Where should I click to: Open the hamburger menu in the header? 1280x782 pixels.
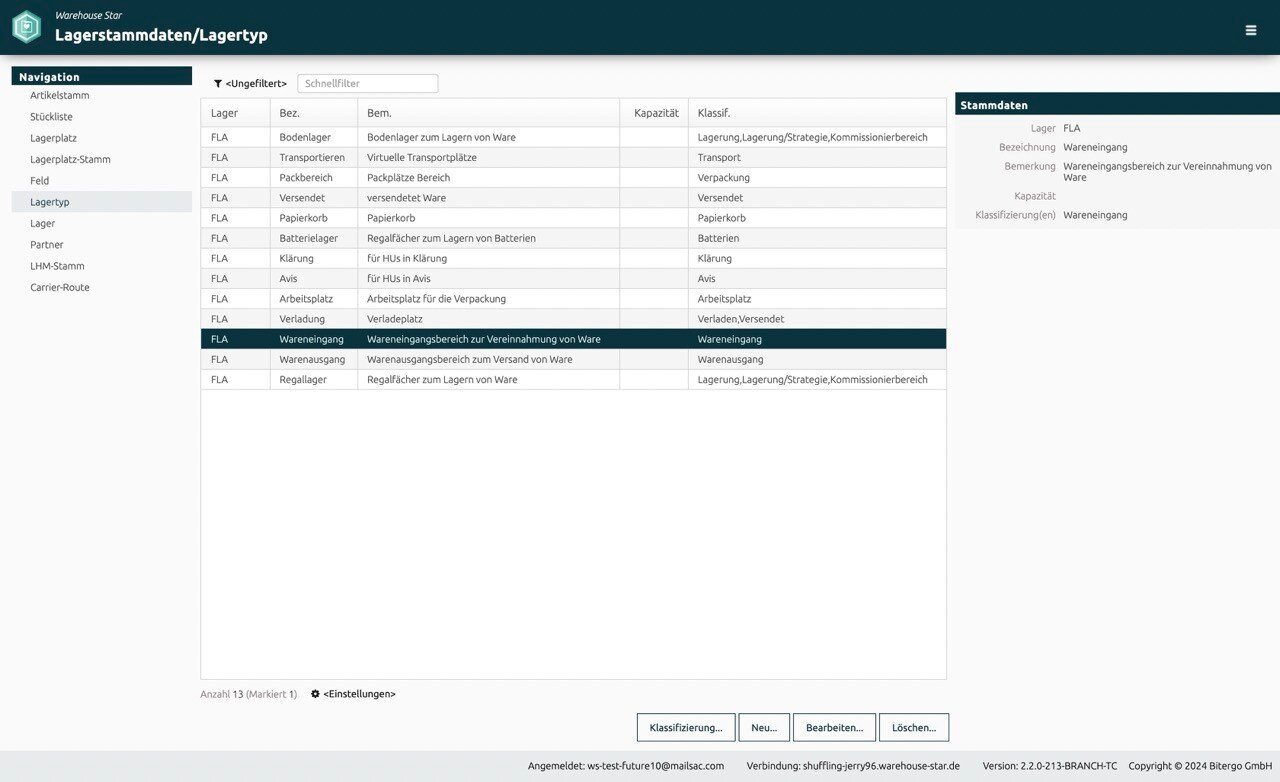(x=1251, y=30)
